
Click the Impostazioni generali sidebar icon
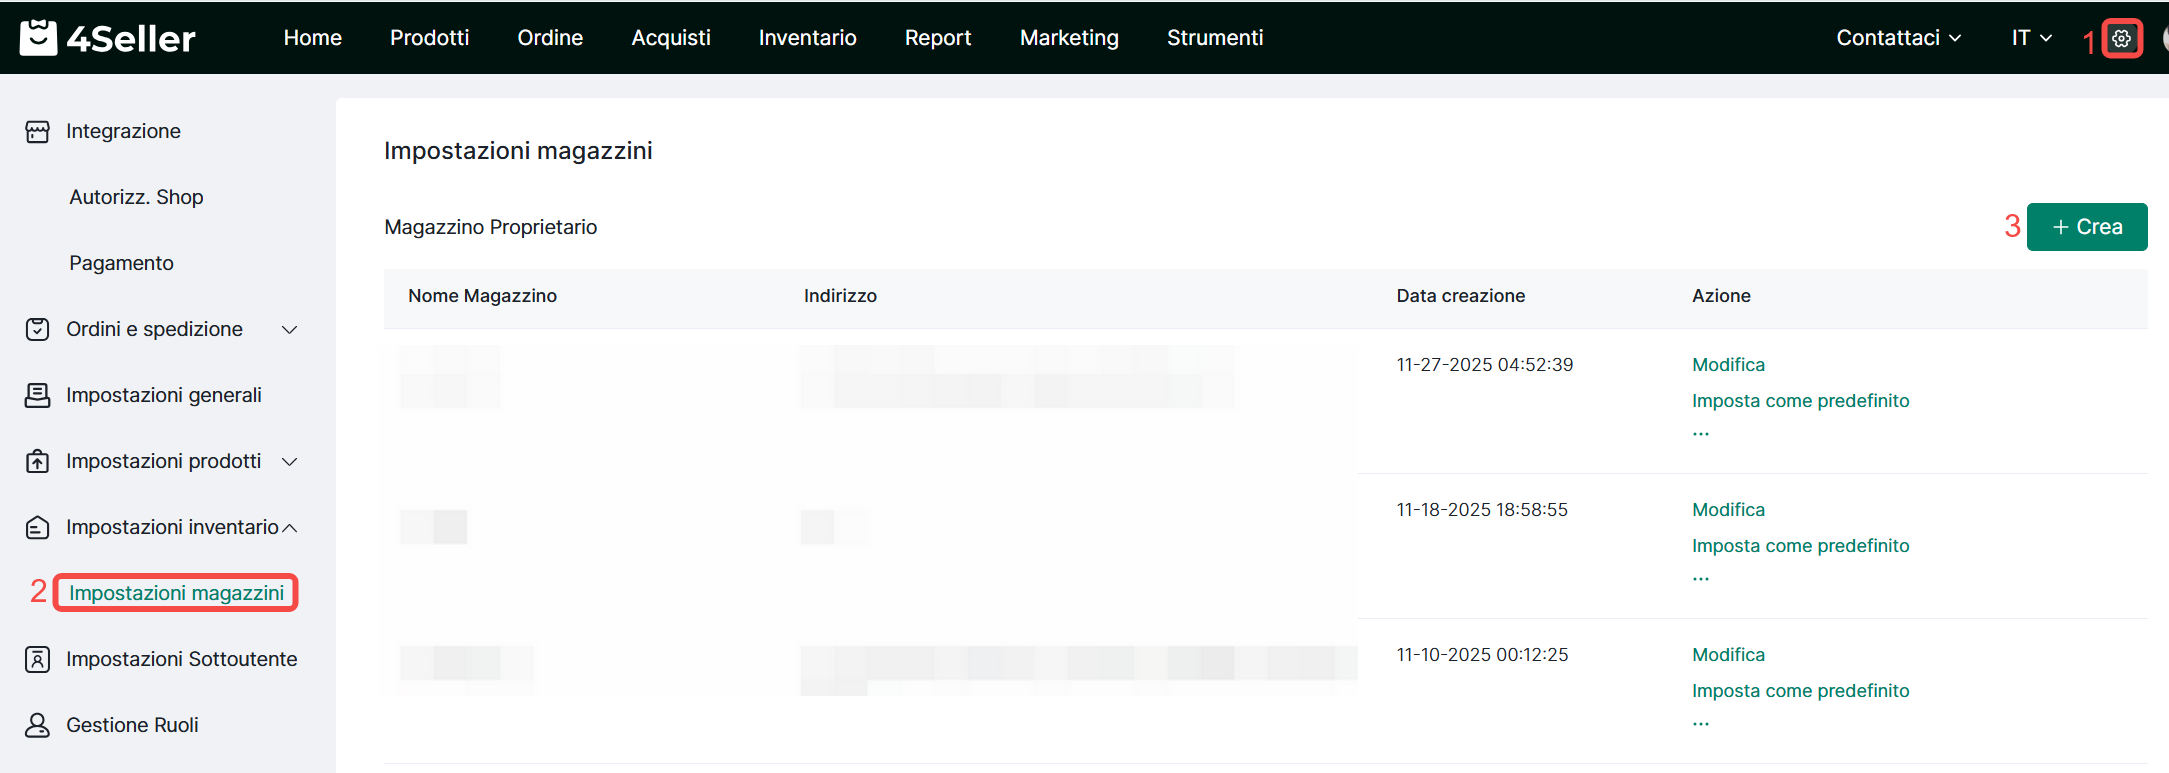[x=38, y=396]
